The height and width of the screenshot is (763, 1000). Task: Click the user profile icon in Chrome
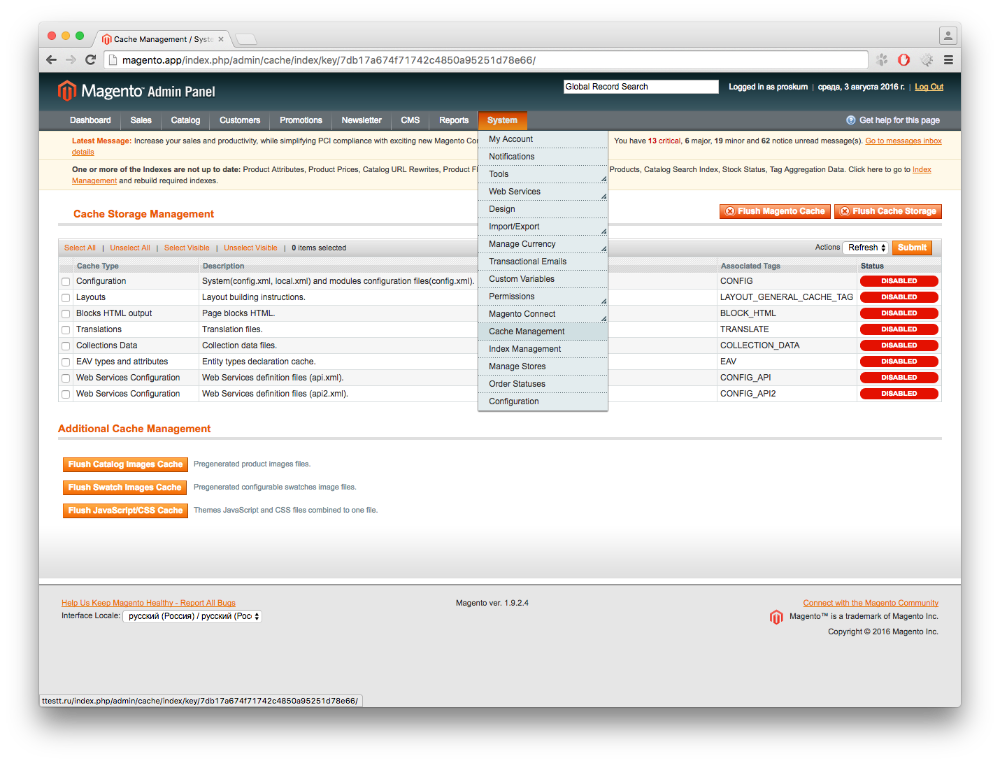[x=948, y=36]
